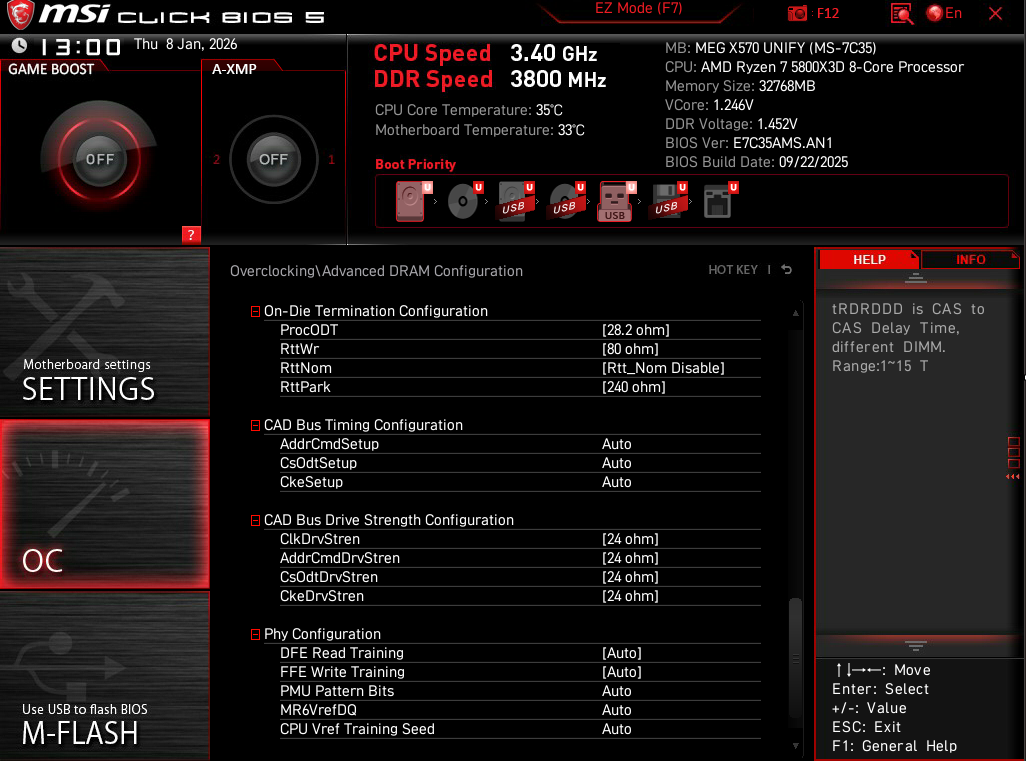
Task: Open DFE Read Training Auto dropdown
Action: pos(622,652)
